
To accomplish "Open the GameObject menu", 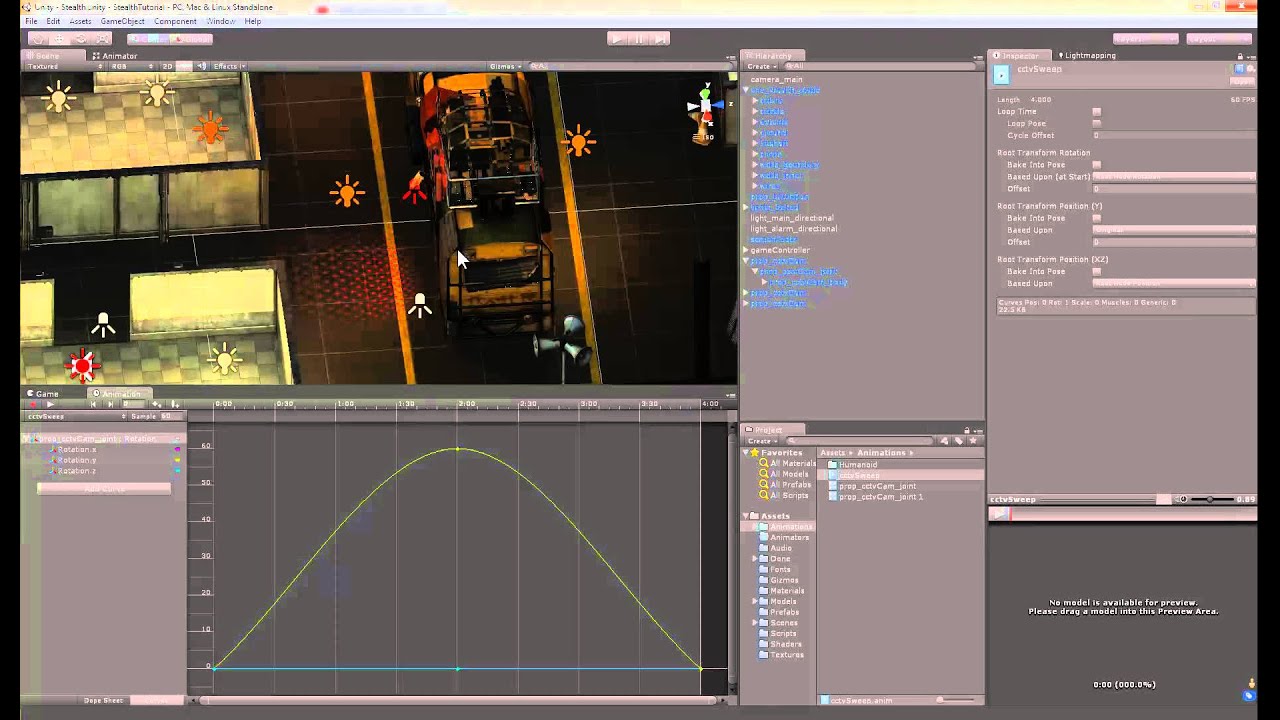I will click(x=123, y=21).
